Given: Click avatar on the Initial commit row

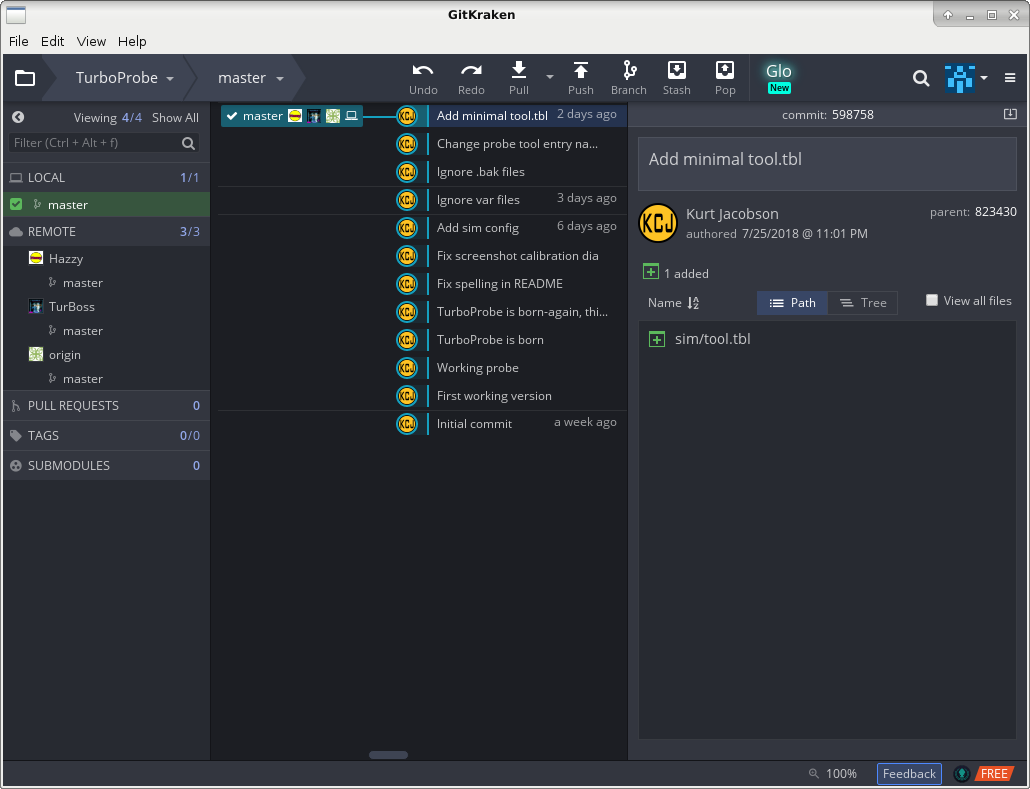Looking at the screenshot, I should 407,424.
